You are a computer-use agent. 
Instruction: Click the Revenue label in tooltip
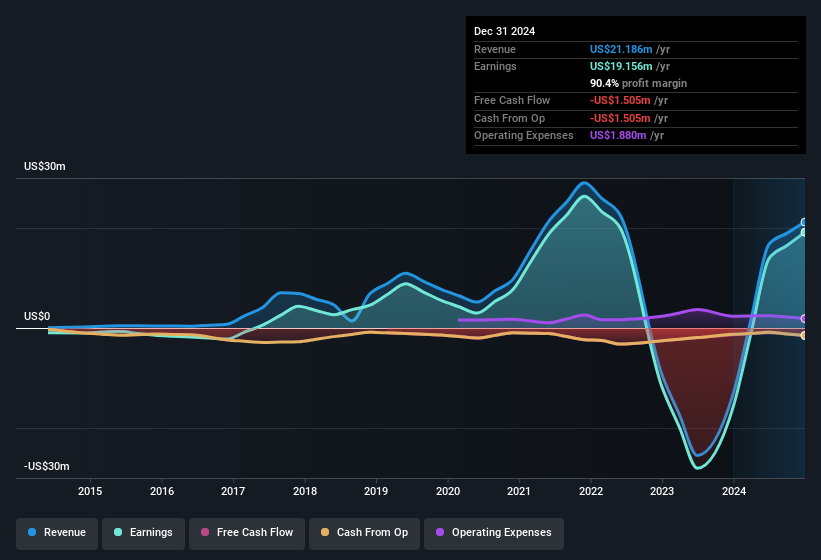click(495, 49)
